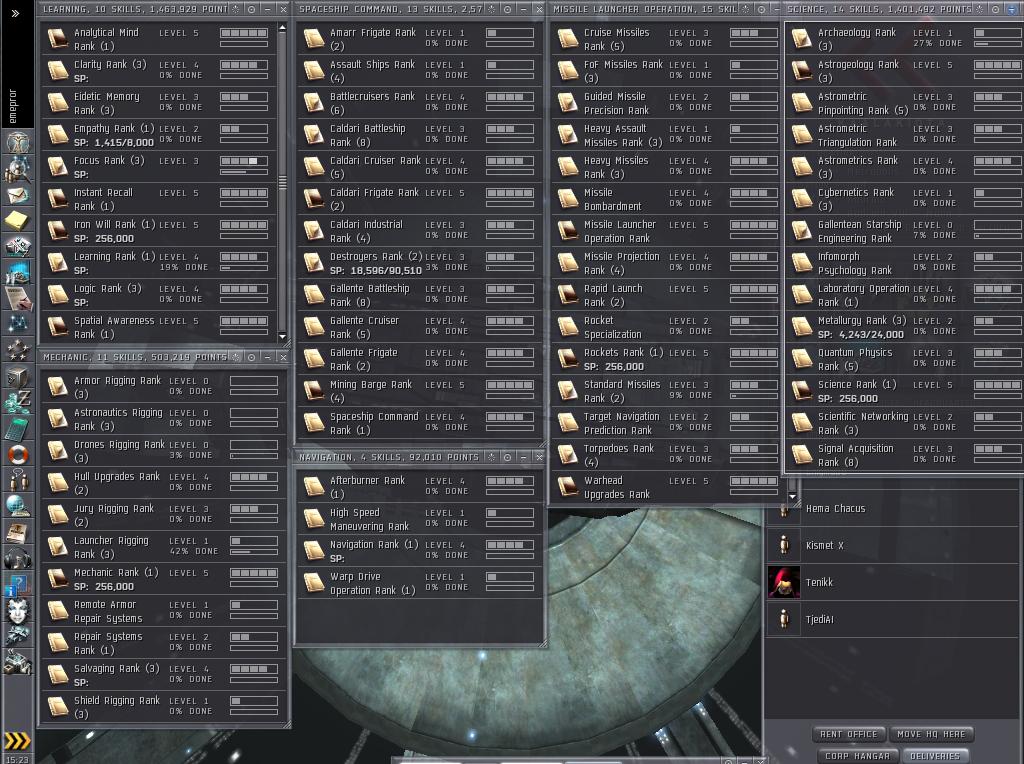Click the Navigation window title bar
This screenshot has width=1024, height=764.
(389, 457)
